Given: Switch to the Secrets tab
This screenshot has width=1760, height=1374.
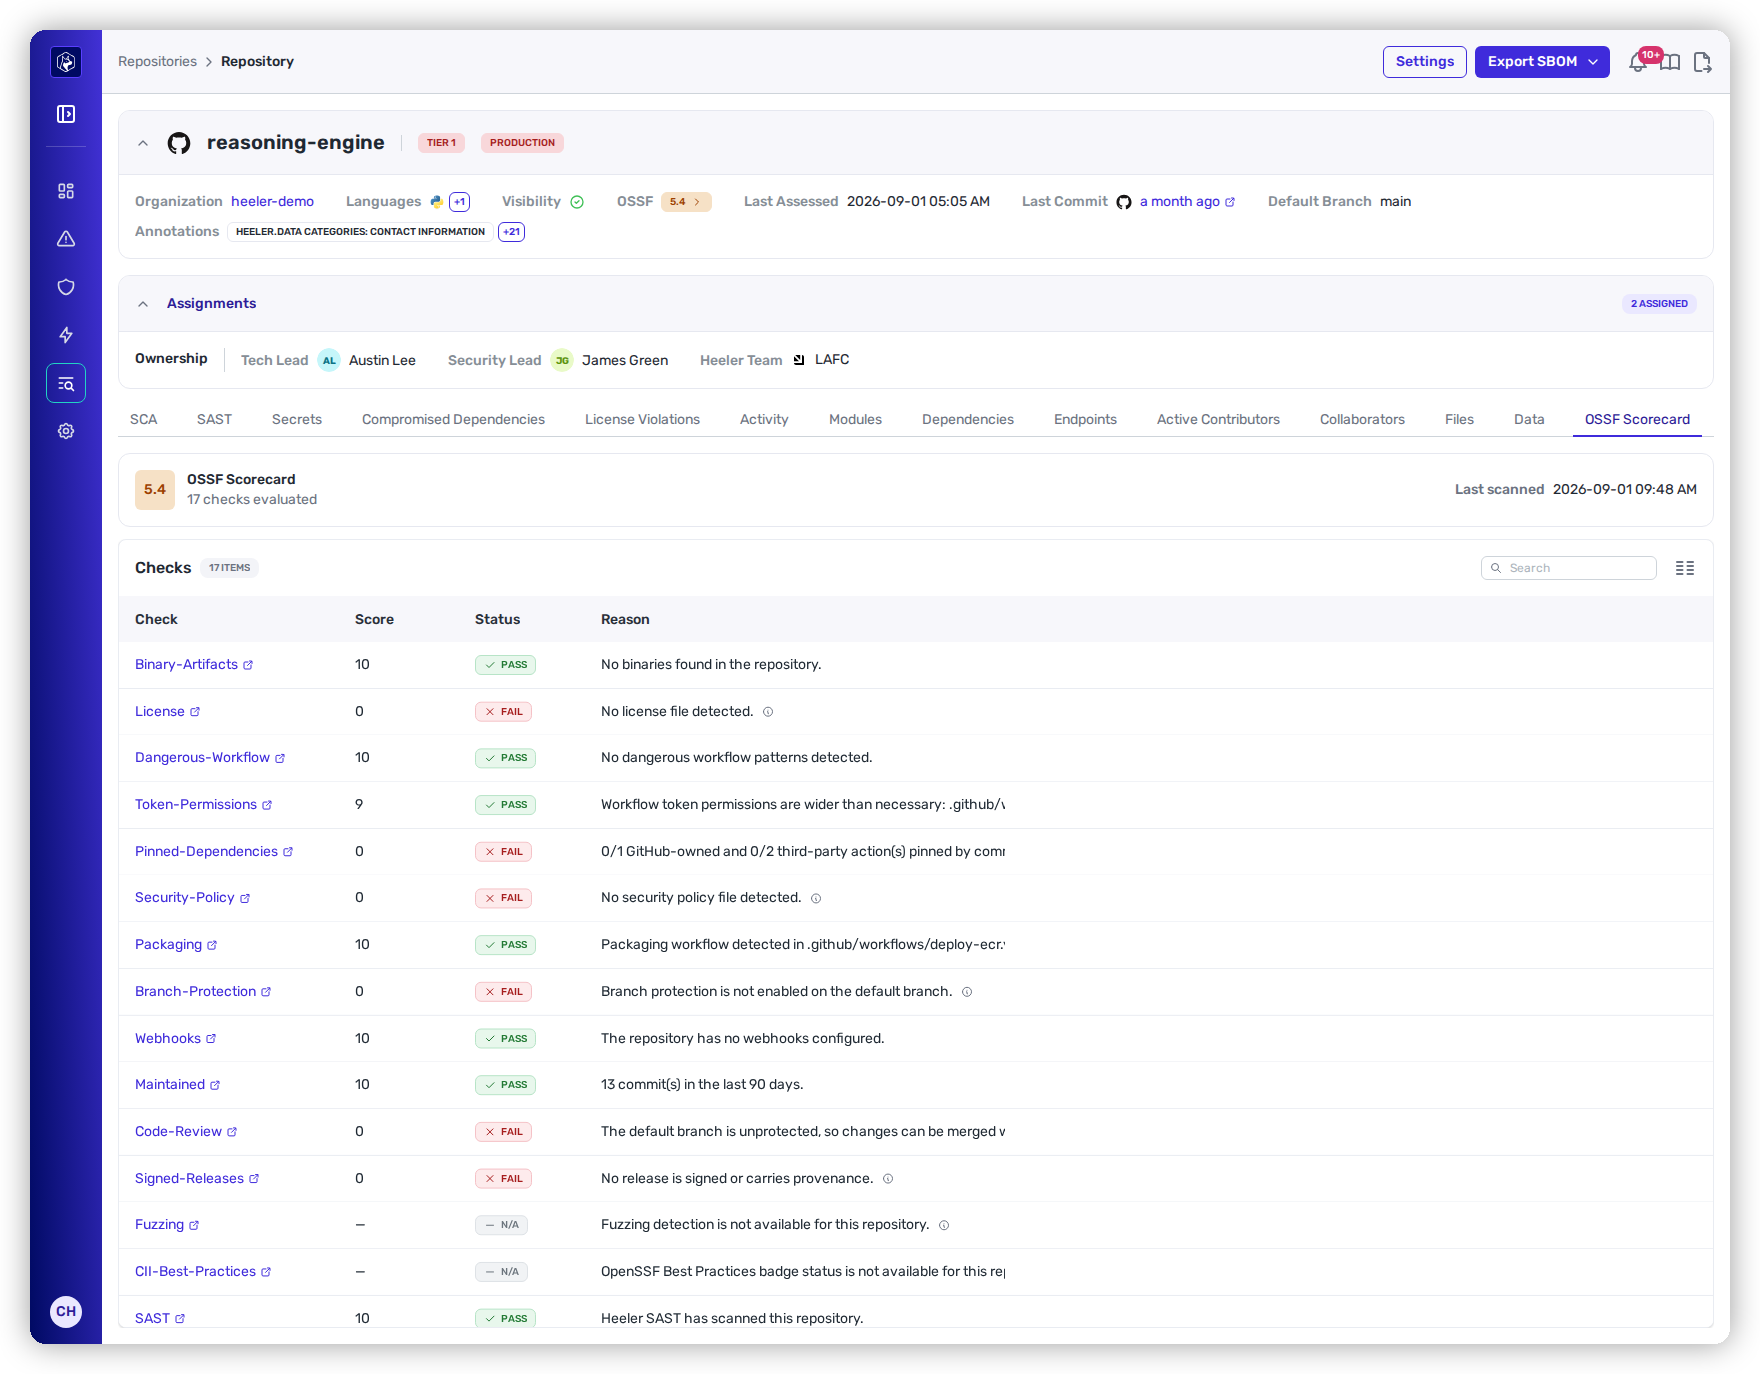Looking at the screenshot, I should pyautogui.click(x=297, y=419).
